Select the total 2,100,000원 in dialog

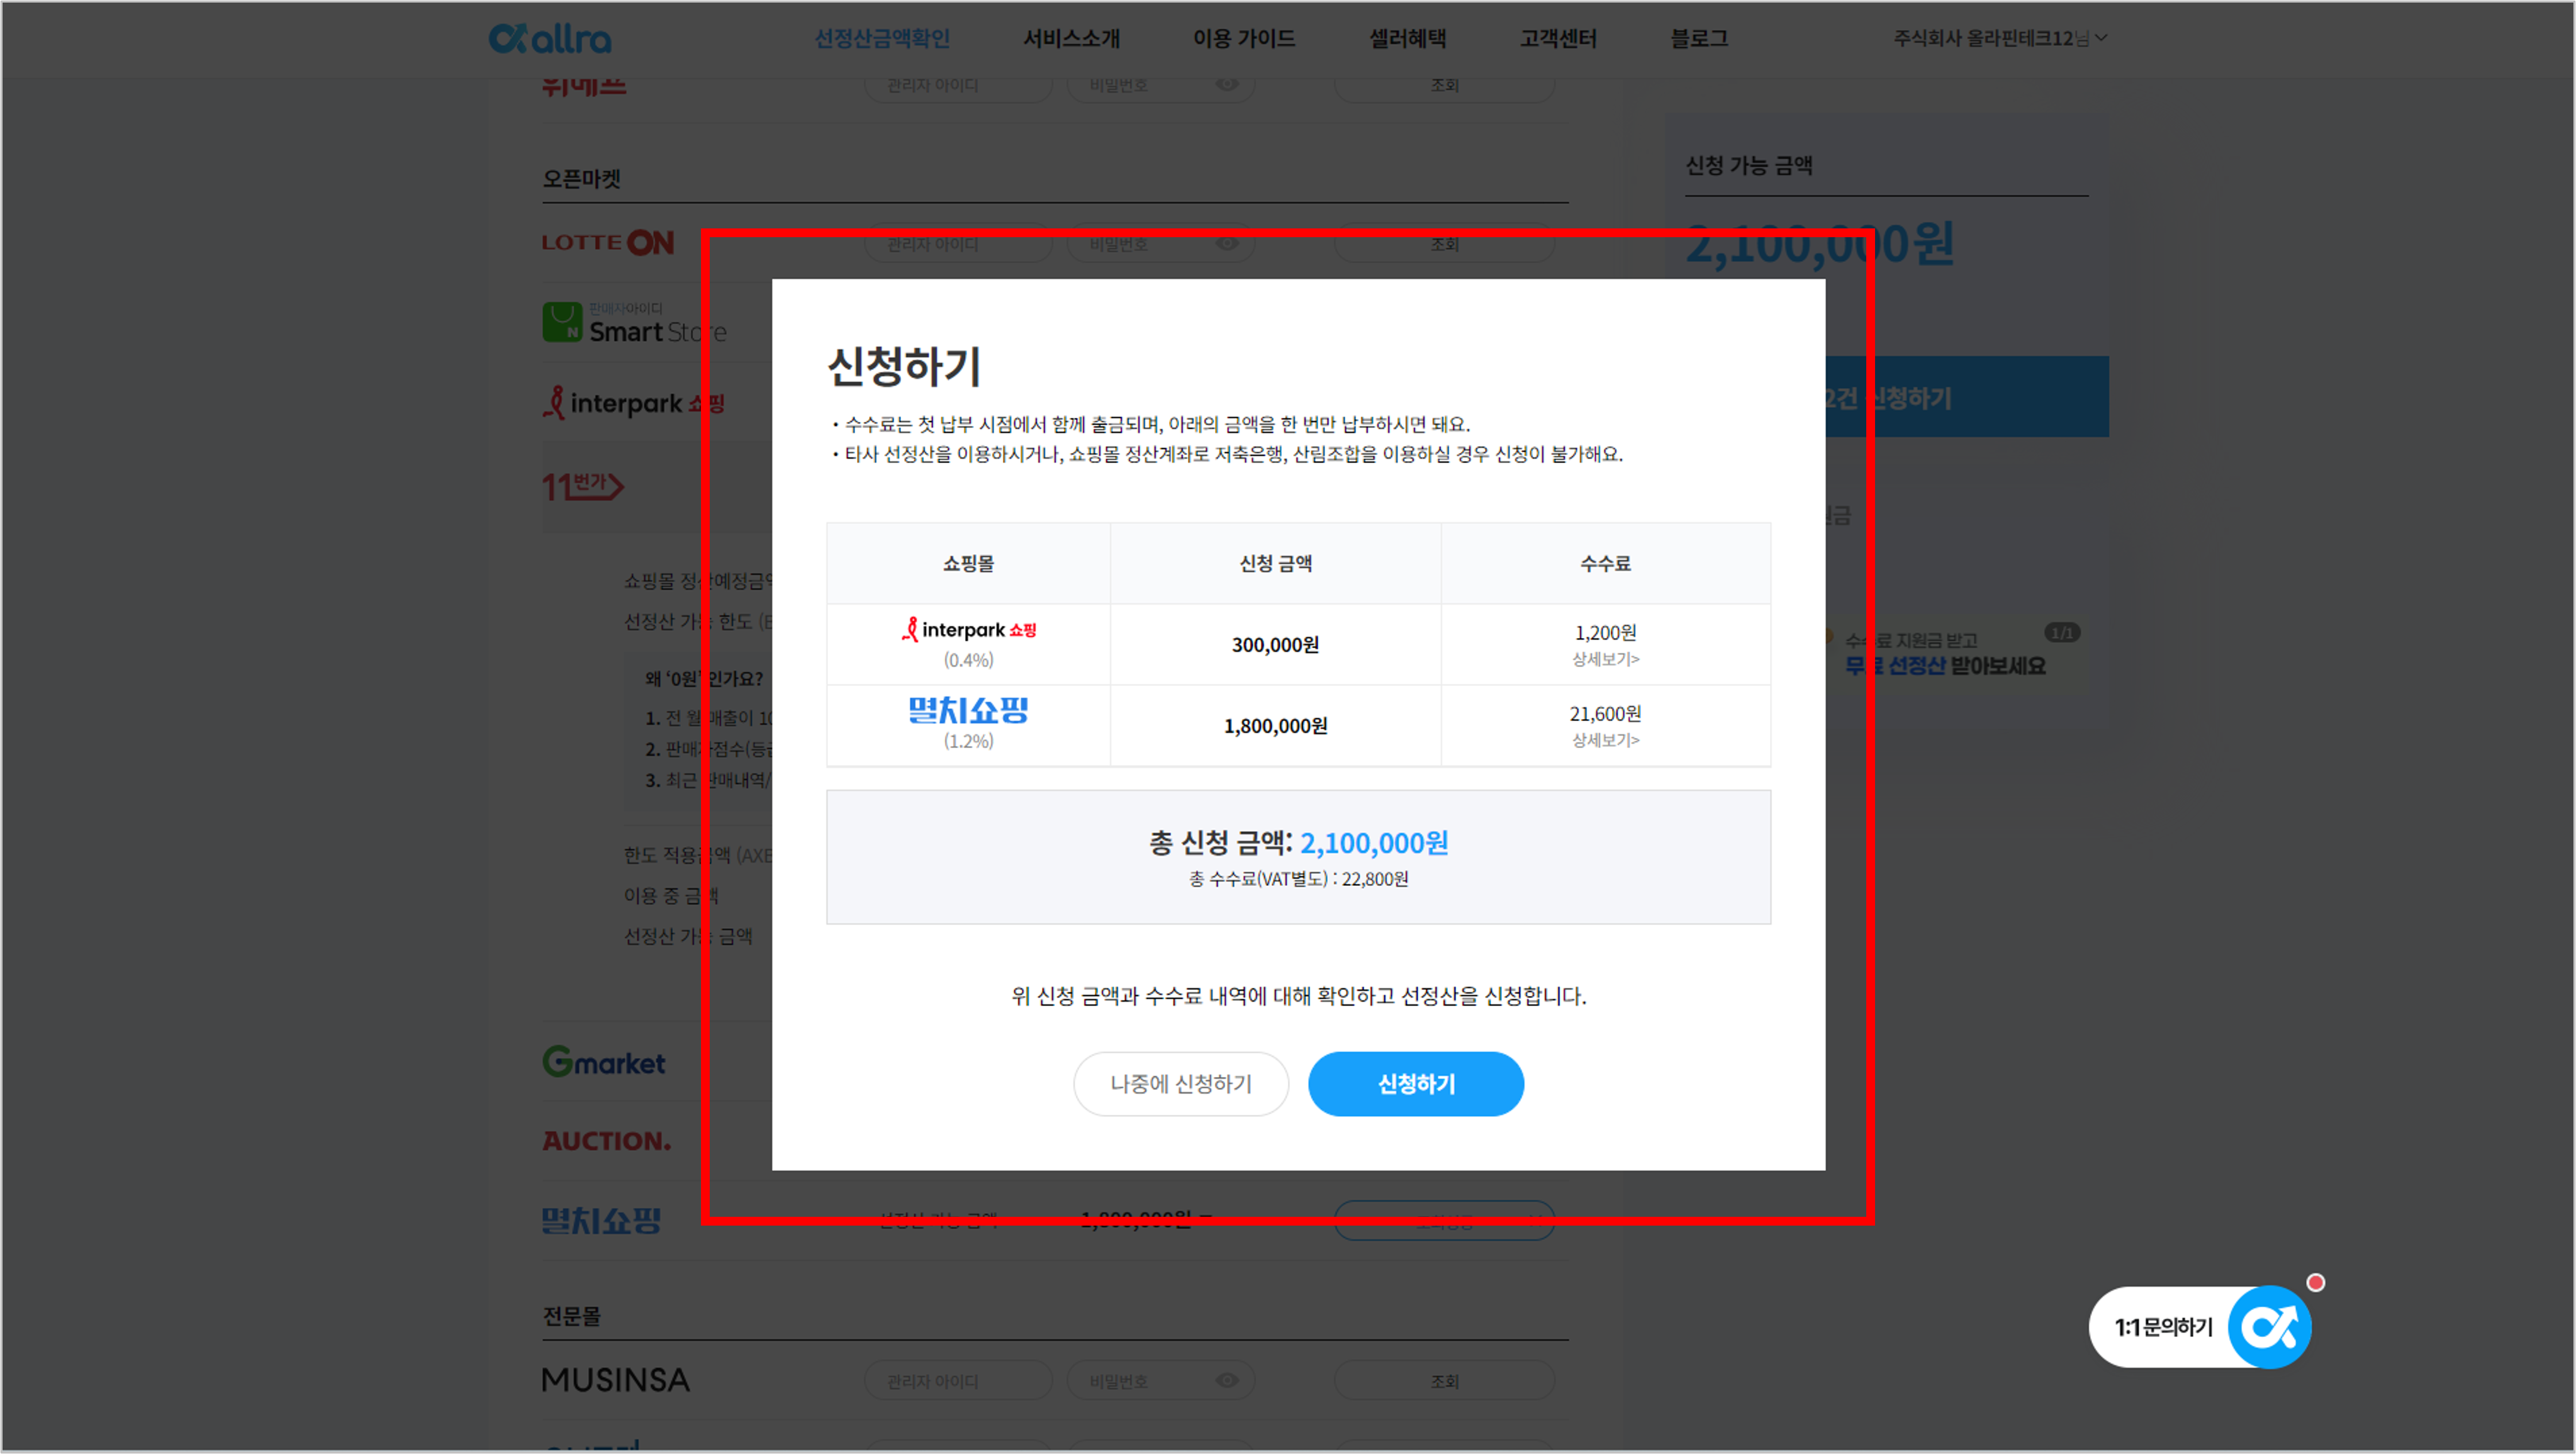click(x=1374, y=843)
